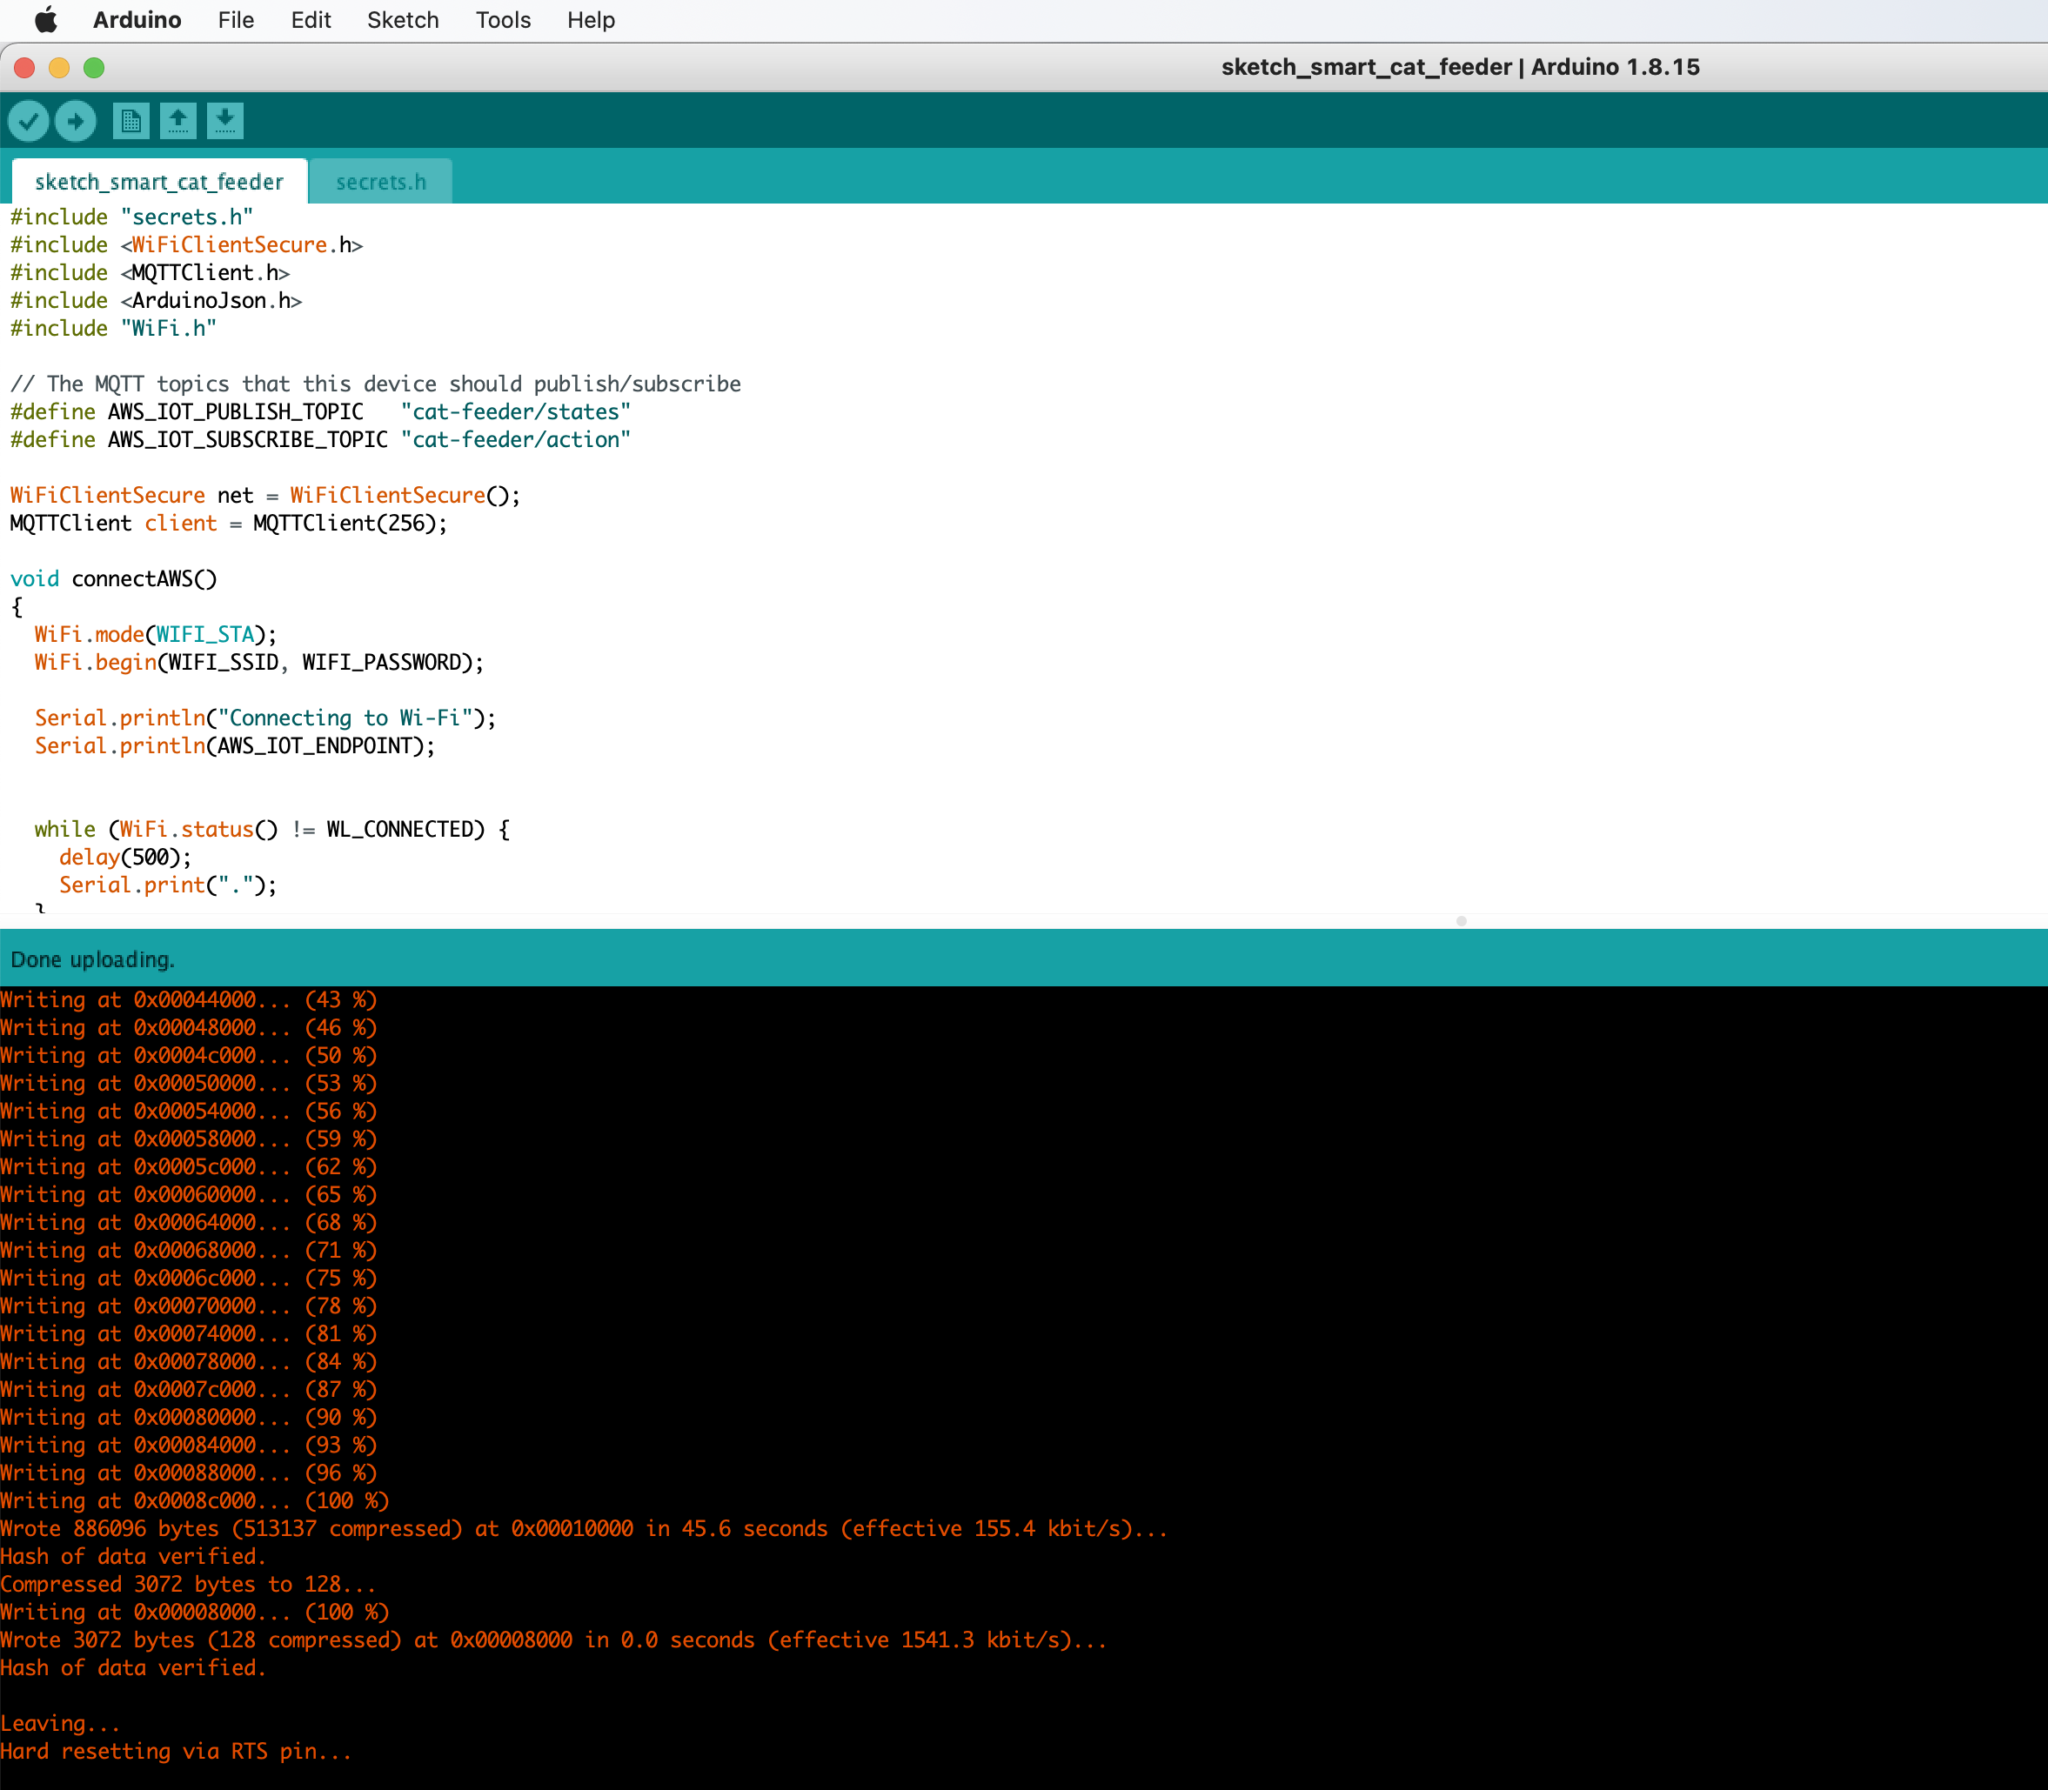Click the red close window button

click(x=25, y=68)
